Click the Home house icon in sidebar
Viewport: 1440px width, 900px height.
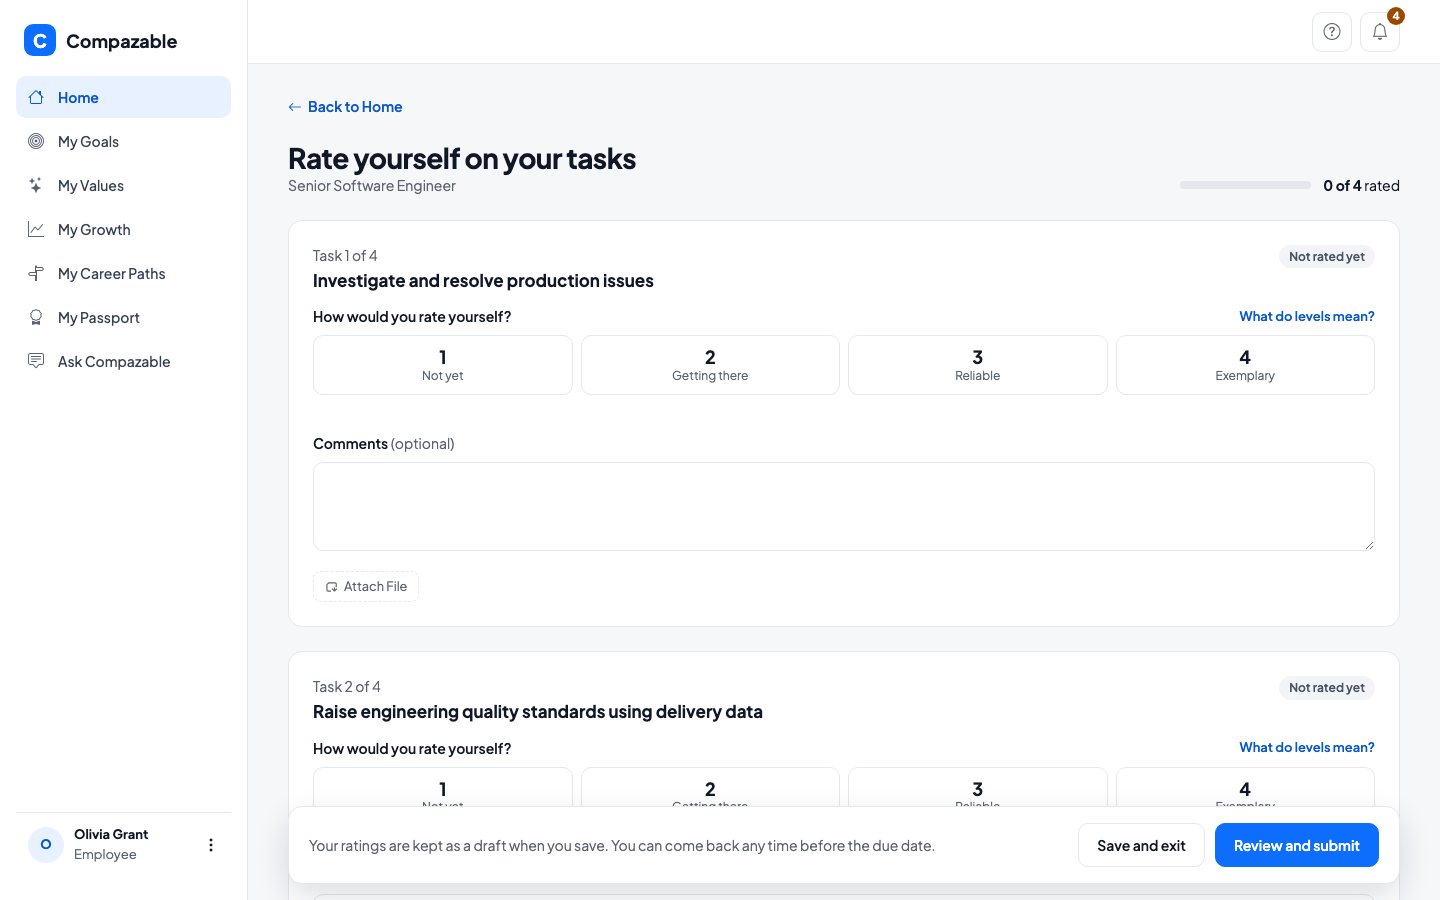tap(36, 97)
